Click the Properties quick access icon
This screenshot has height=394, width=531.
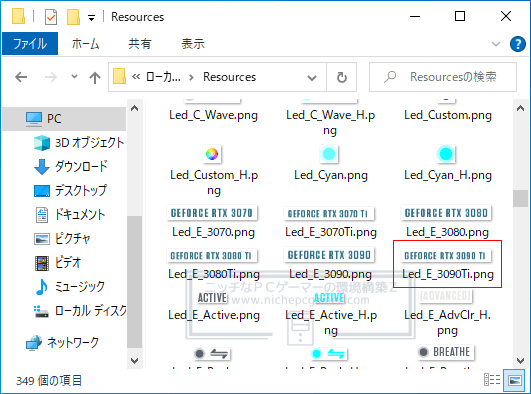coord(51,17)
